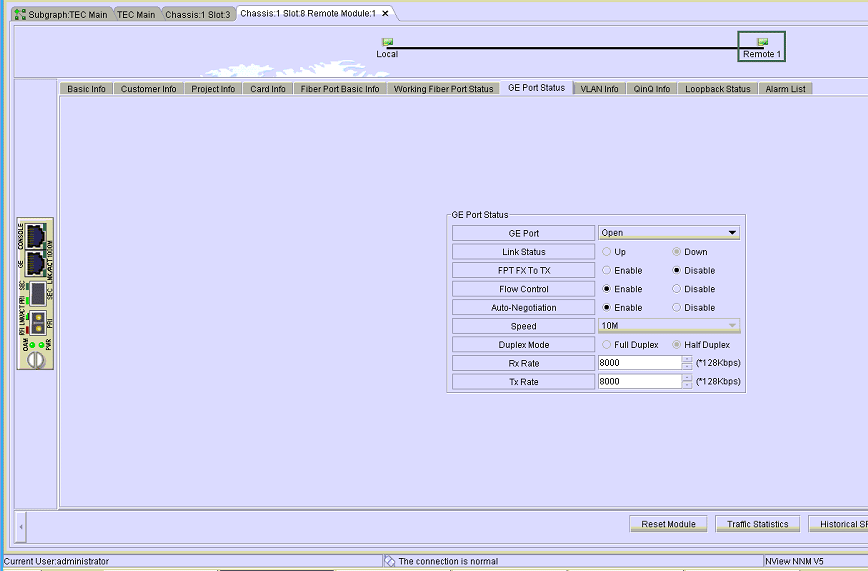Open the Card Info tab
The image size is (868, 571).
coord(268,89)
